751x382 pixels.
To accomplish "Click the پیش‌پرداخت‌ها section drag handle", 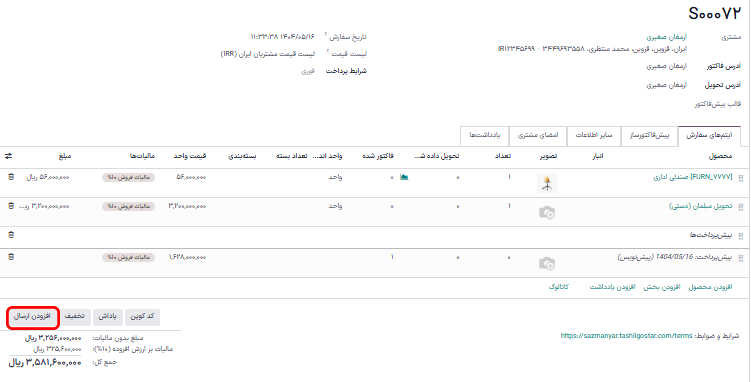I will tap(740, 236).
